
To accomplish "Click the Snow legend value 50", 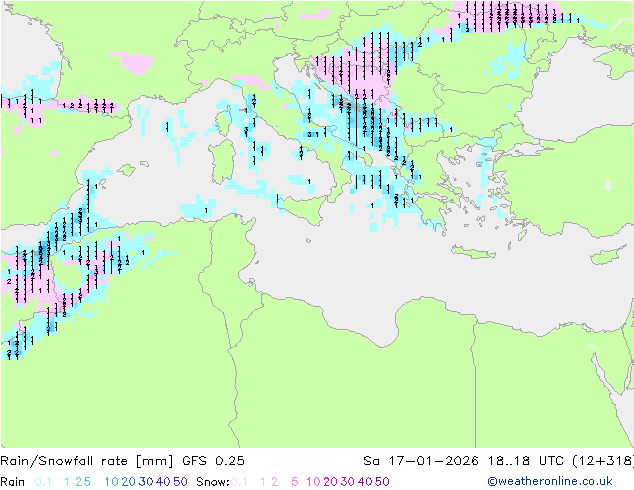I will tap(383, 482).
